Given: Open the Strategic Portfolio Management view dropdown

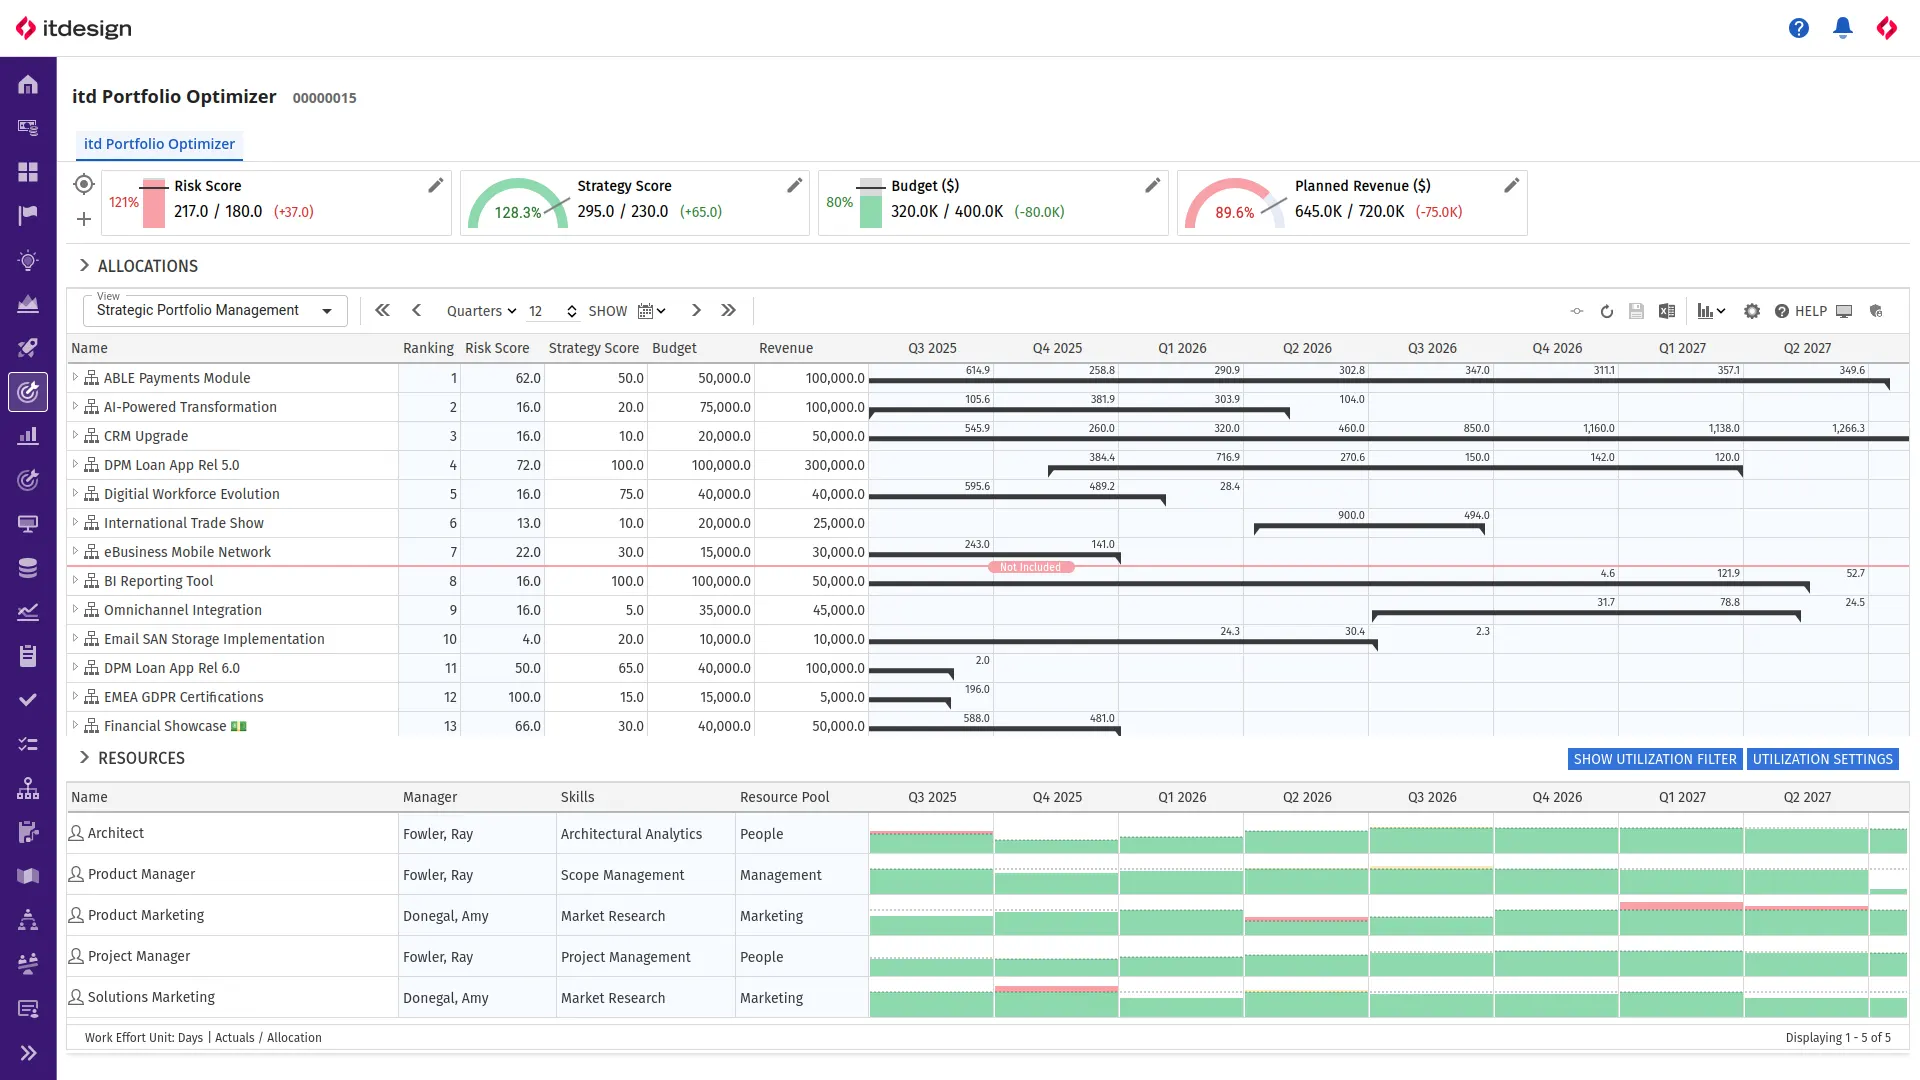Looking at the screenshot, I should [215, 311].
